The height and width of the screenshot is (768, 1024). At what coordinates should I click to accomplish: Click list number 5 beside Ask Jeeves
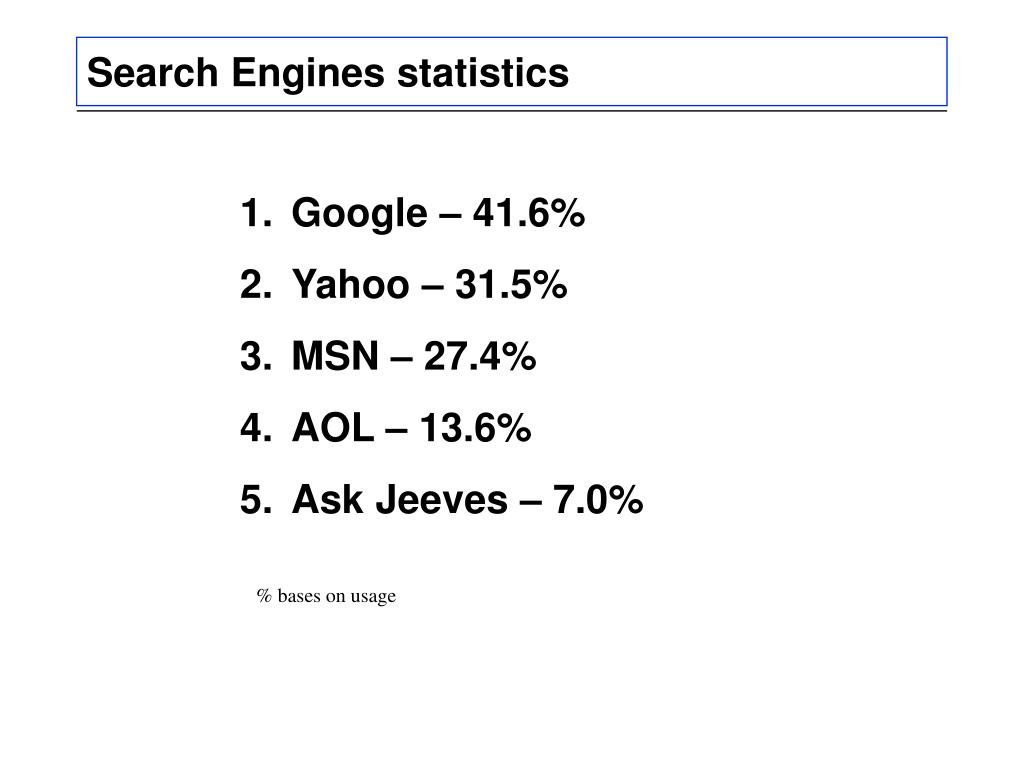[255, 501]
